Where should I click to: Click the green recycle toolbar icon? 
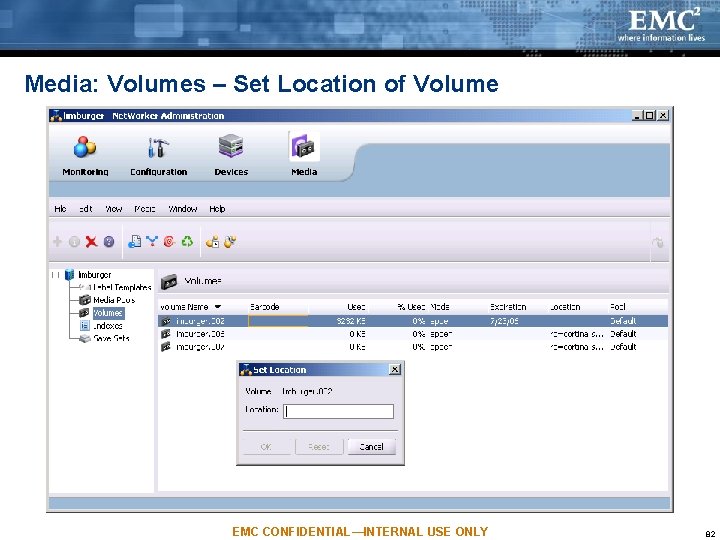pyautogui.click(x=187, y=241)
